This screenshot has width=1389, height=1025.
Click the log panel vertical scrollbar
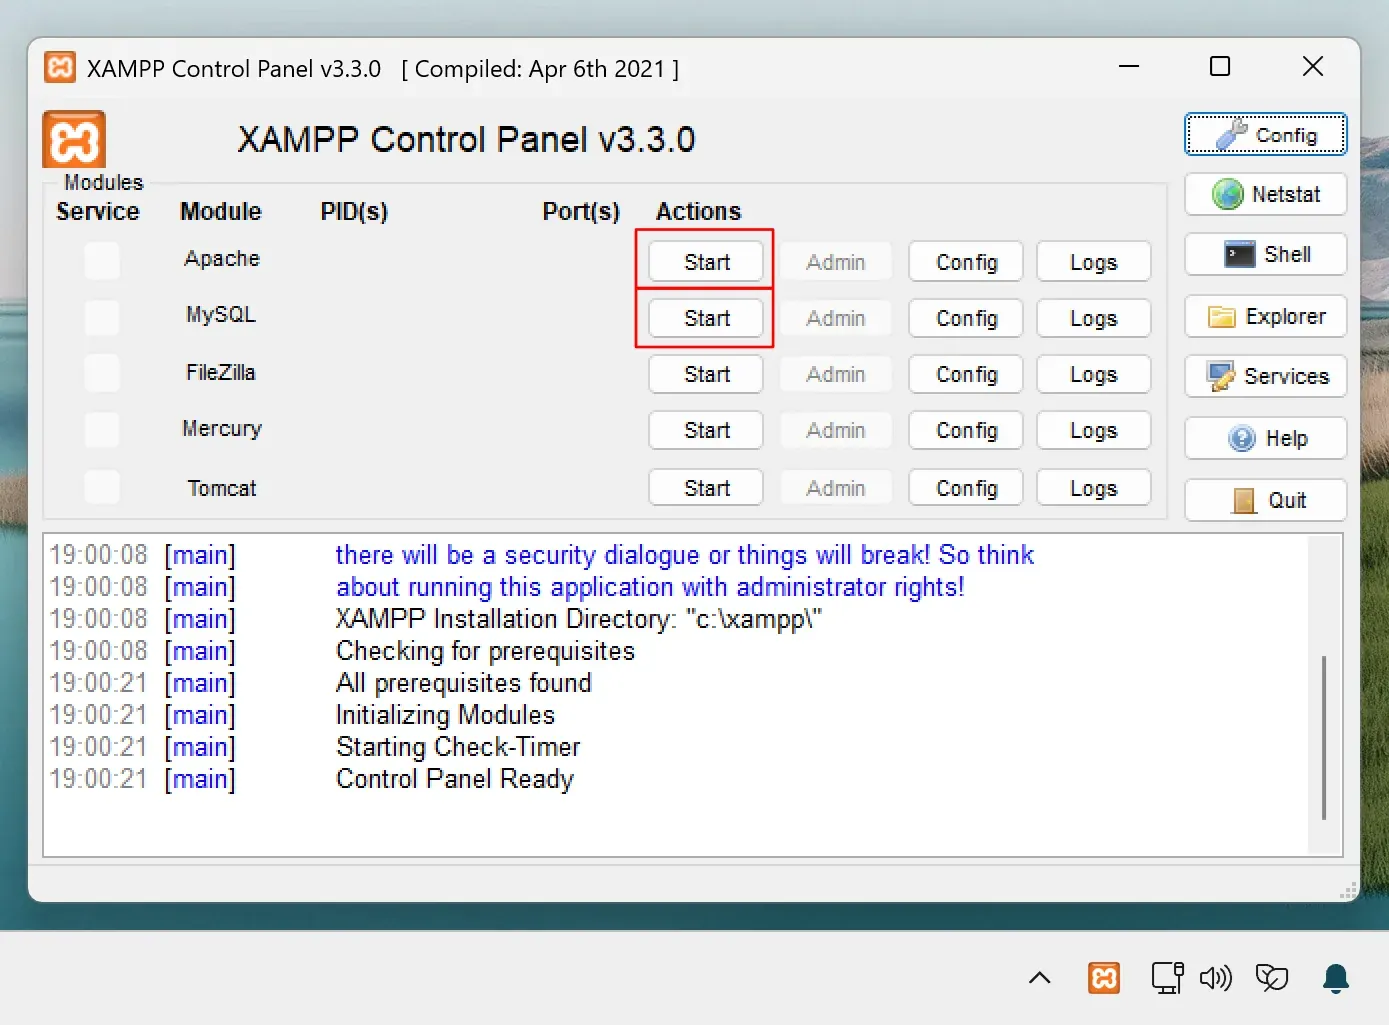tap(1324, 737)
